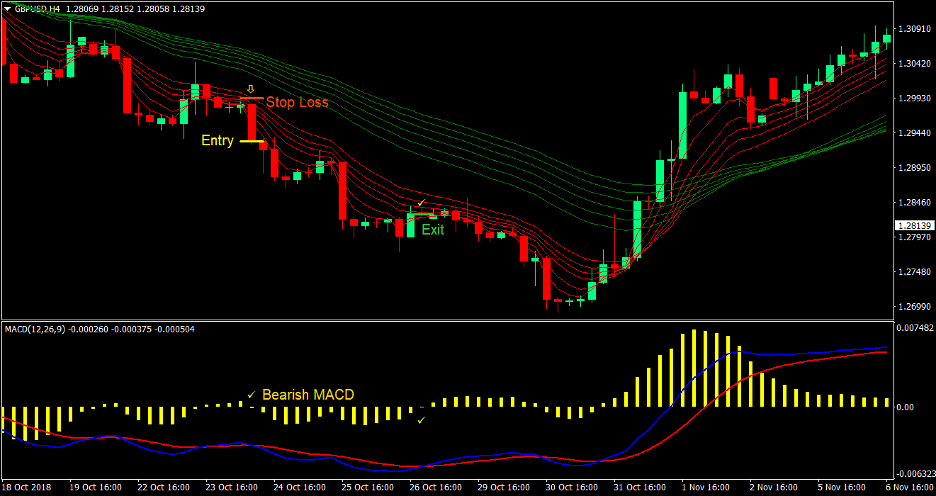Click the GBPUSD H4 chart title
Screen dimensions: 936x496
coord(38,9)
